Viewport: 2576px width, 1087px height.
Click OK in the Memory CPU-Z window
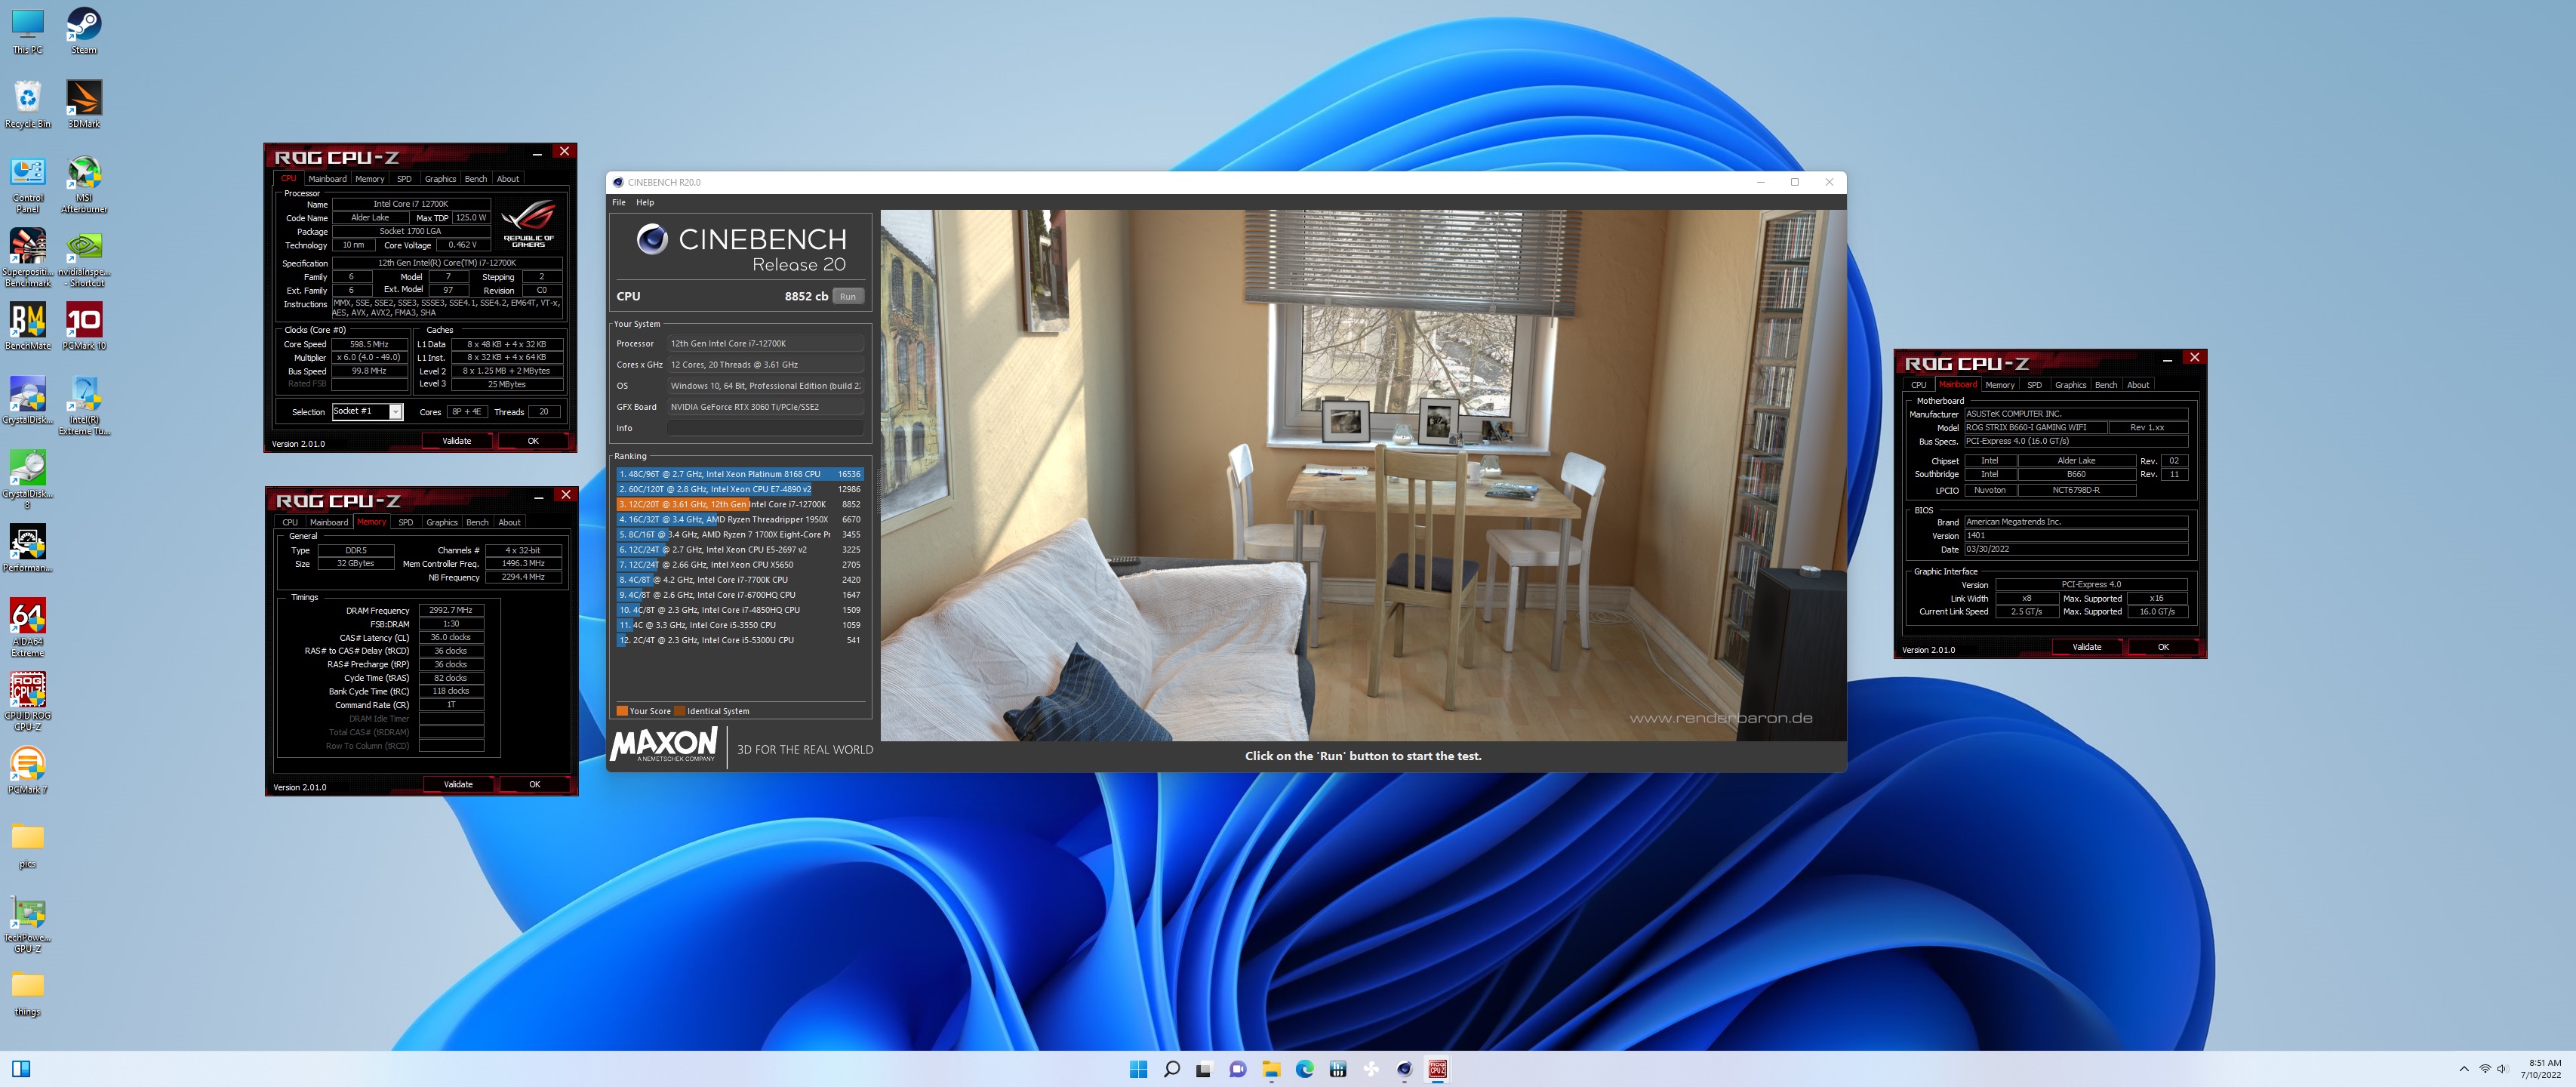click(534, 784)
